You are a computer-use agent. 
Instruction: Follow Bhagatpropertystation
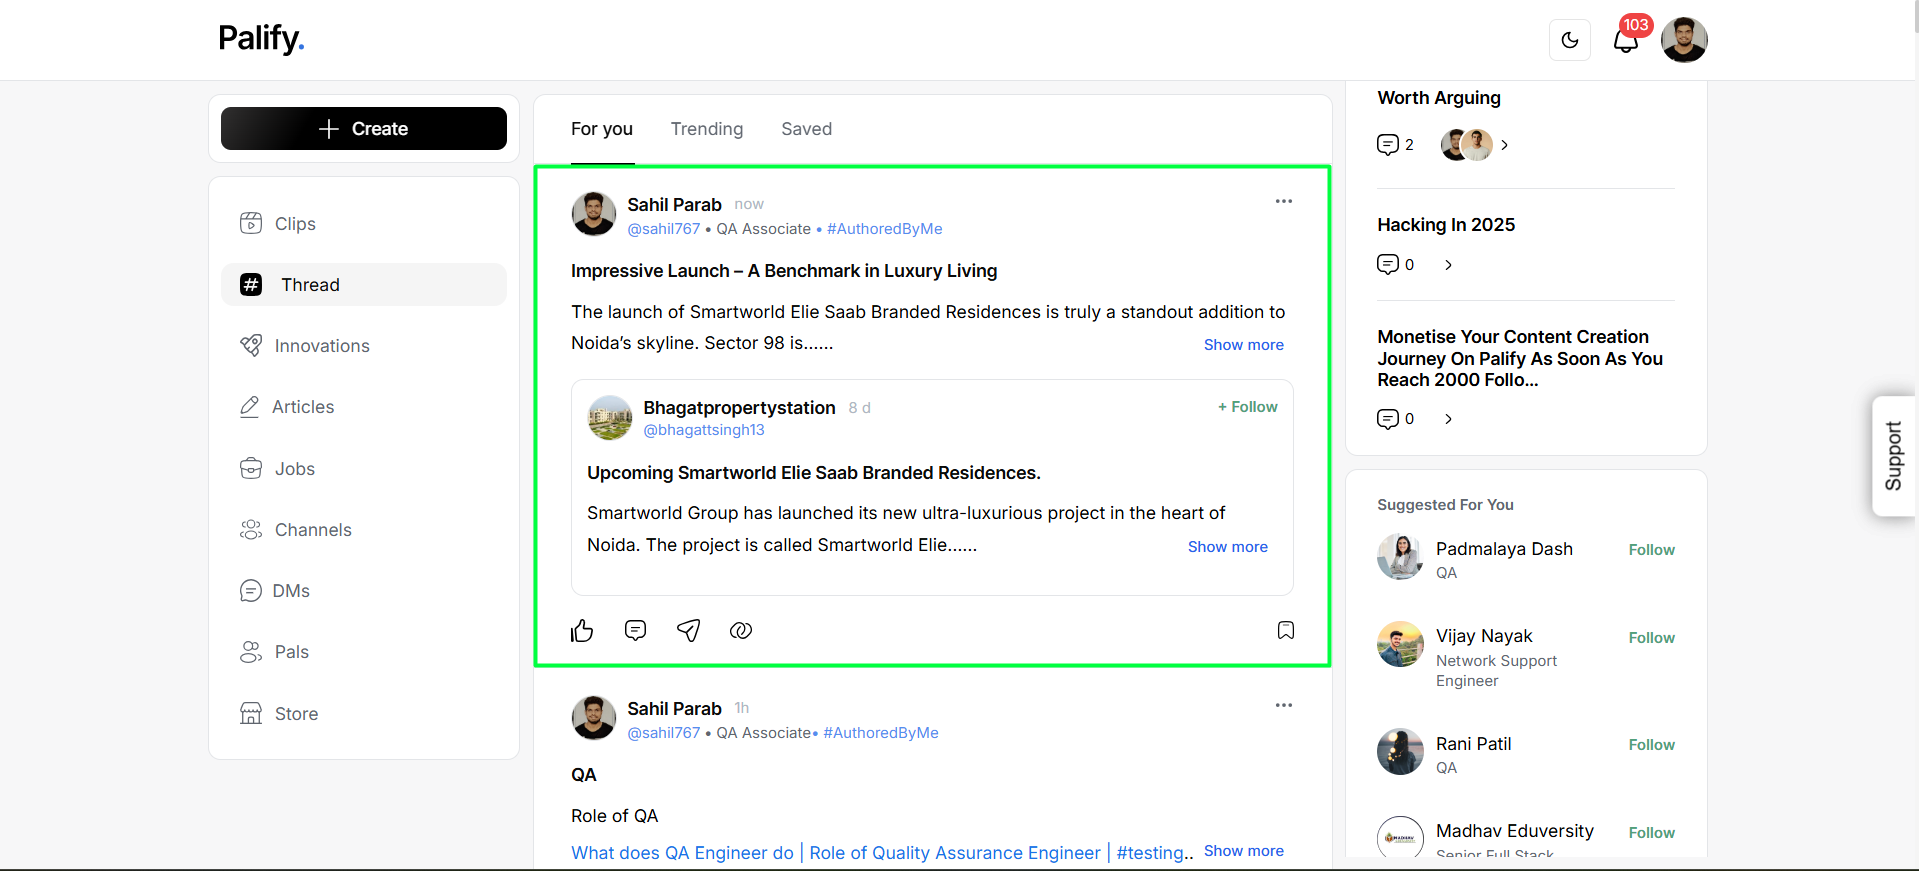1248,407
